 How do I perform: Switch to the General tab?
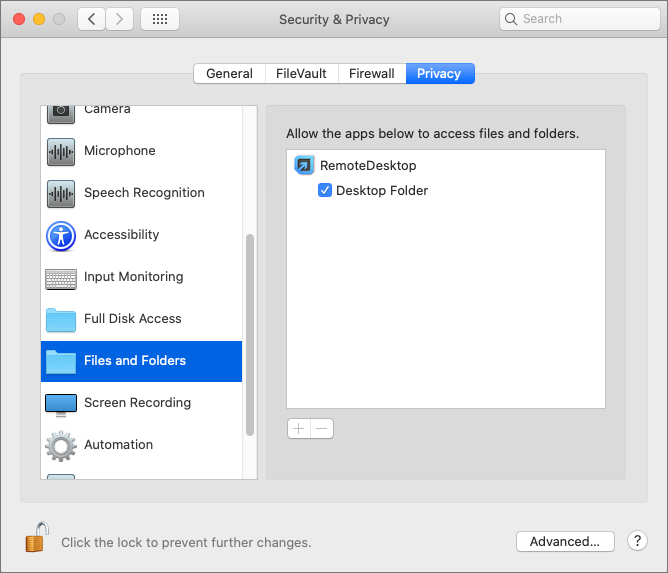pyautogui.click(x=229, y=73)
